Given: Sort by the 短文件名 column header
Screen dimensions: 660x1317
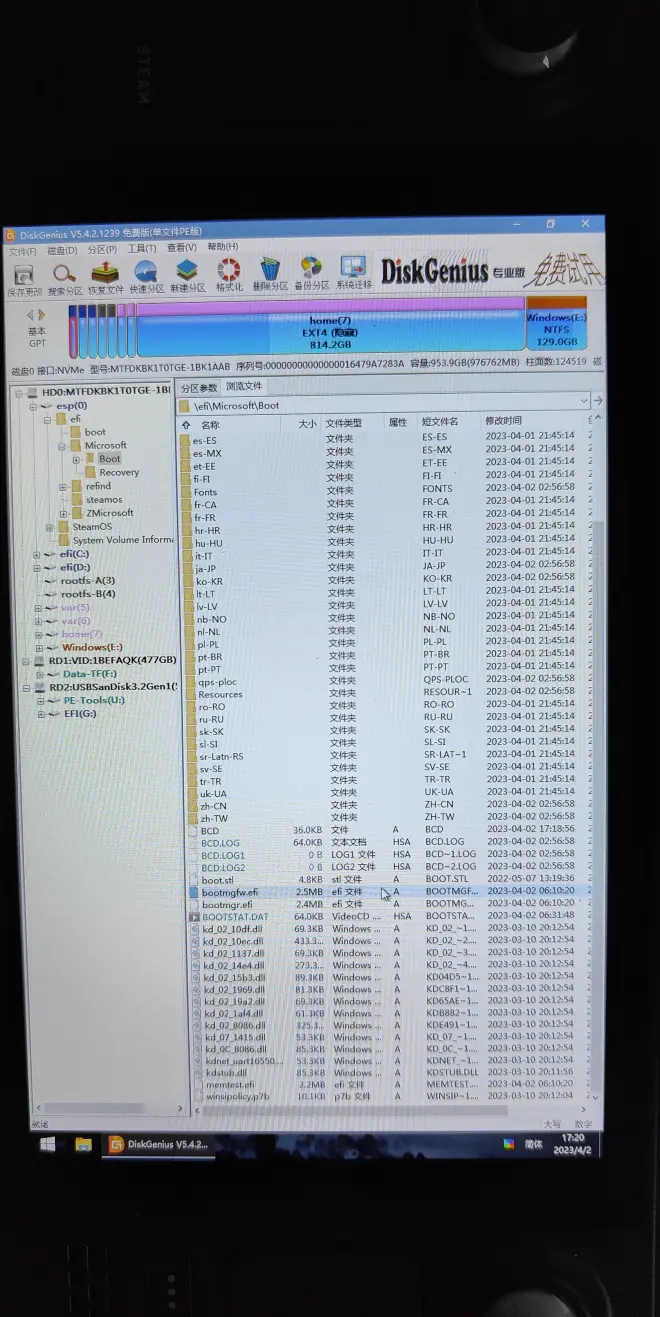Looking at the screenshot, I should pyautogui.click(x=440, y=422).
